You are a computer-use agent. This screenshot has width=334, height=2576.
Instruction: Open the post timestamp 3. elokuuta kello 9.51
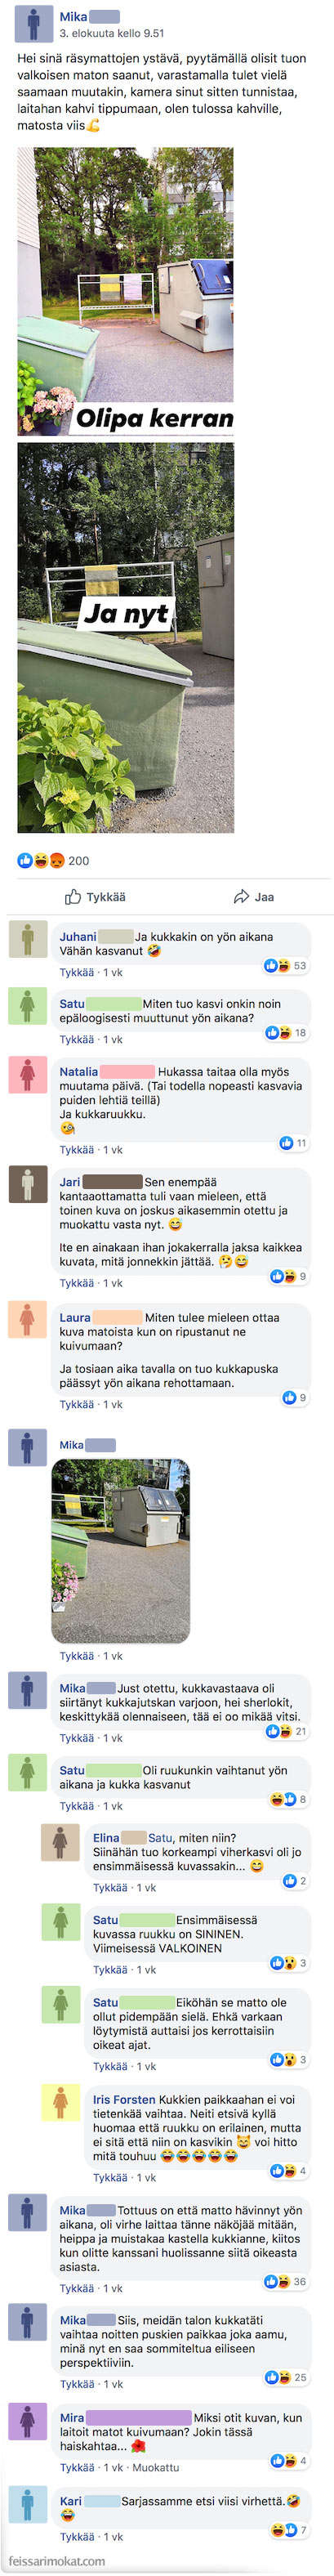click(x=111, y=33)
